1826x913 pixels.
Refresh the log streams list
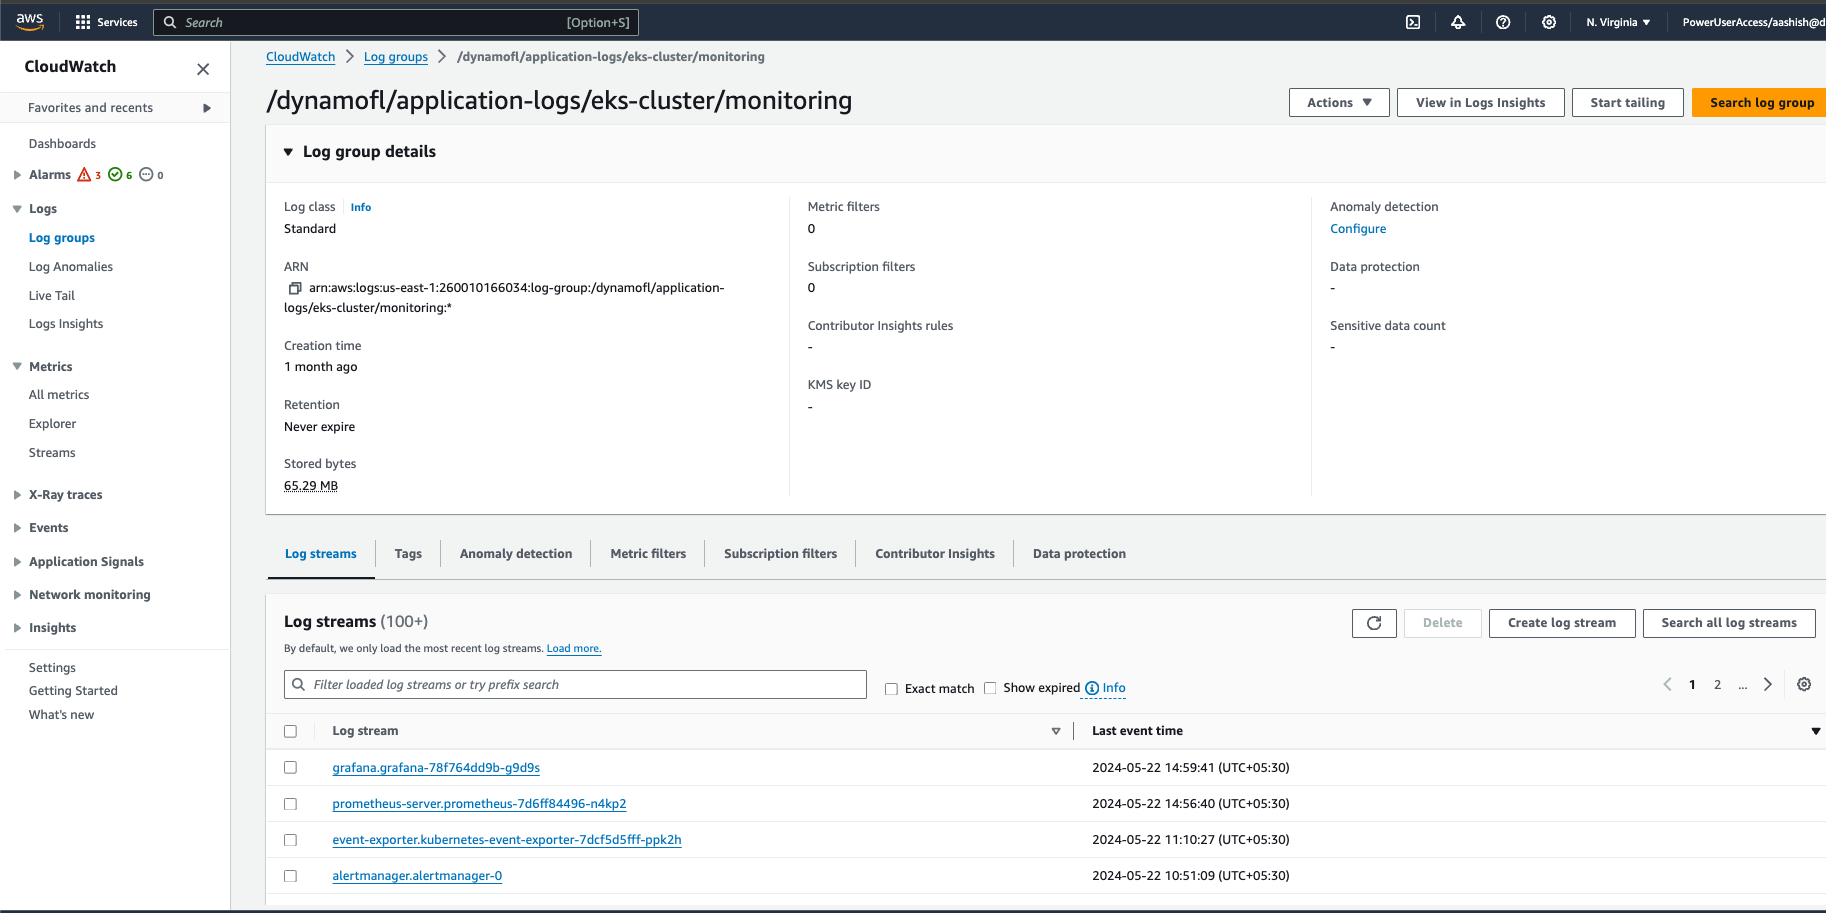click(1374, 623)
